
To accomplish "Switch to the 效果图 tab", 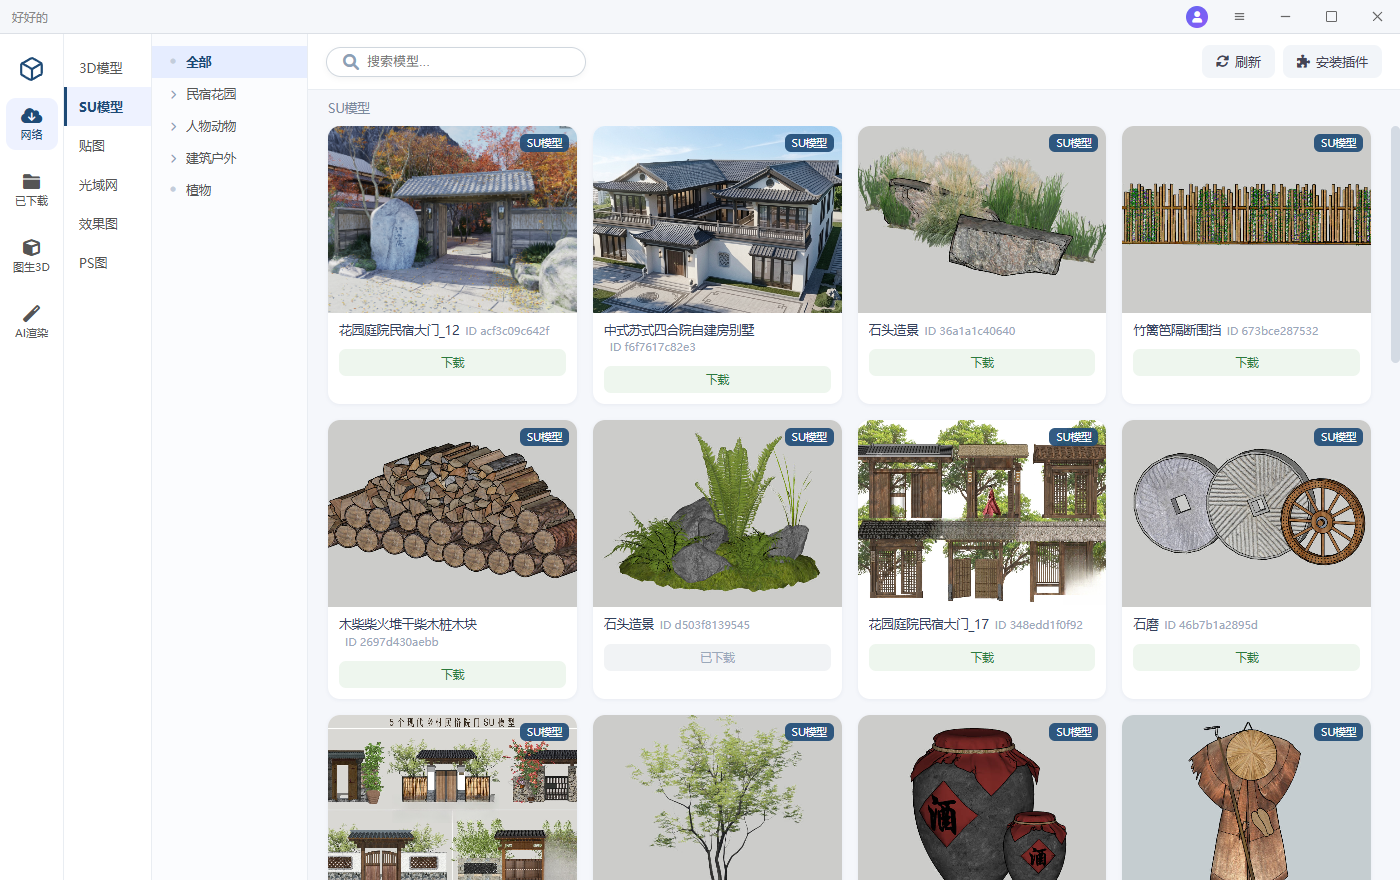I will [108, 224].
